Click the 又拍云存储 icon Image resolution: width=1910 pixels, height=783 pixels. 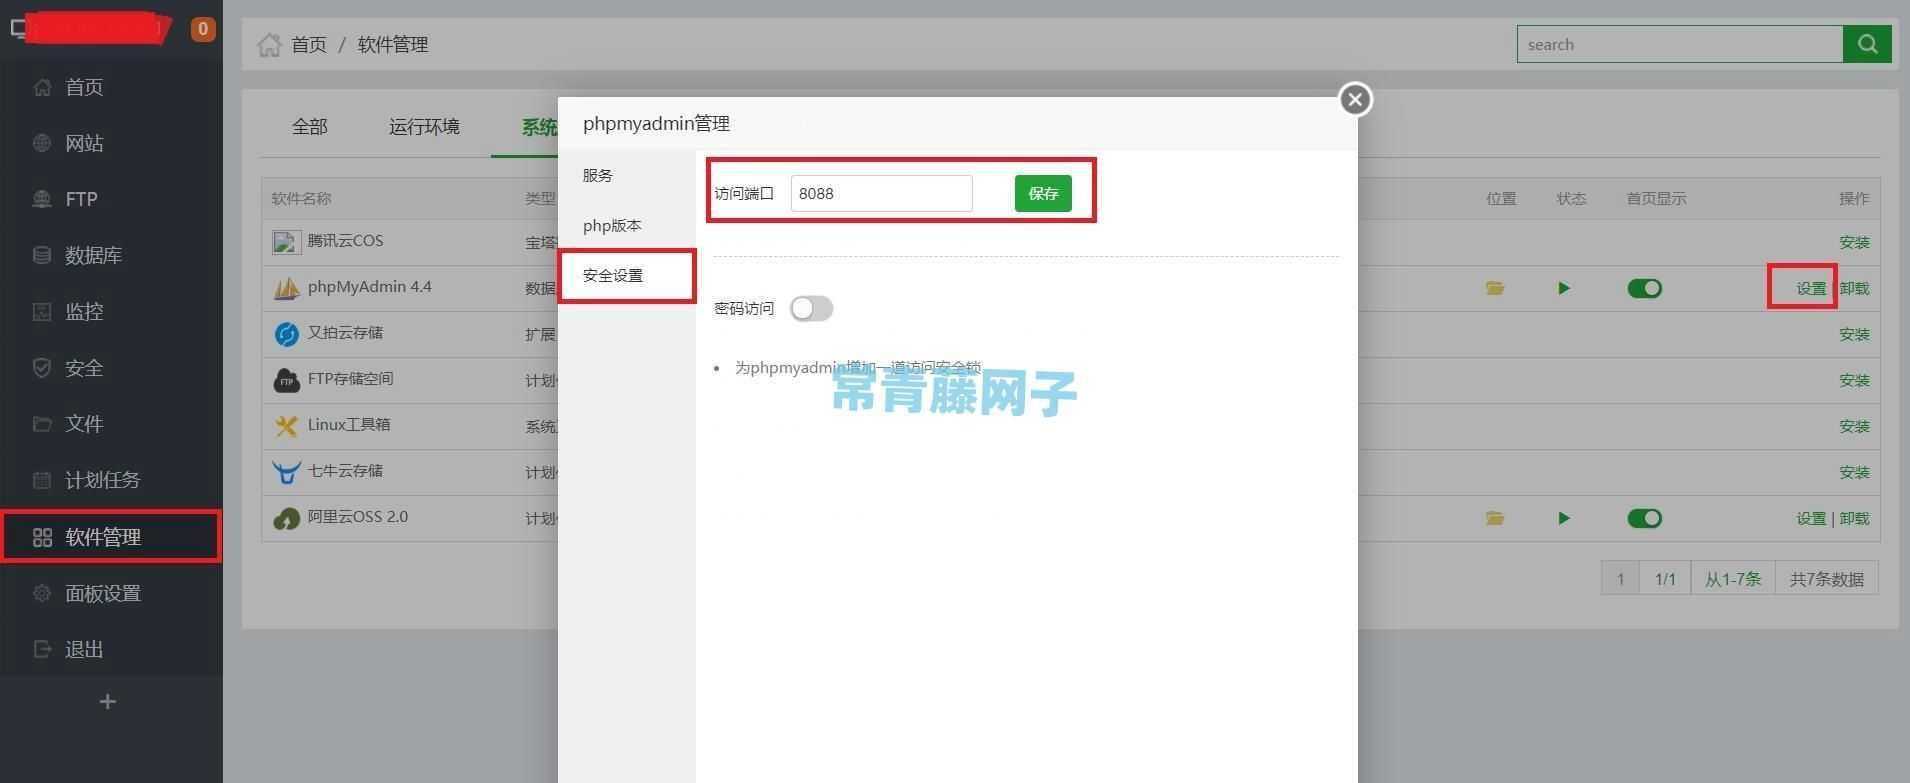click(x=286, y=334)
